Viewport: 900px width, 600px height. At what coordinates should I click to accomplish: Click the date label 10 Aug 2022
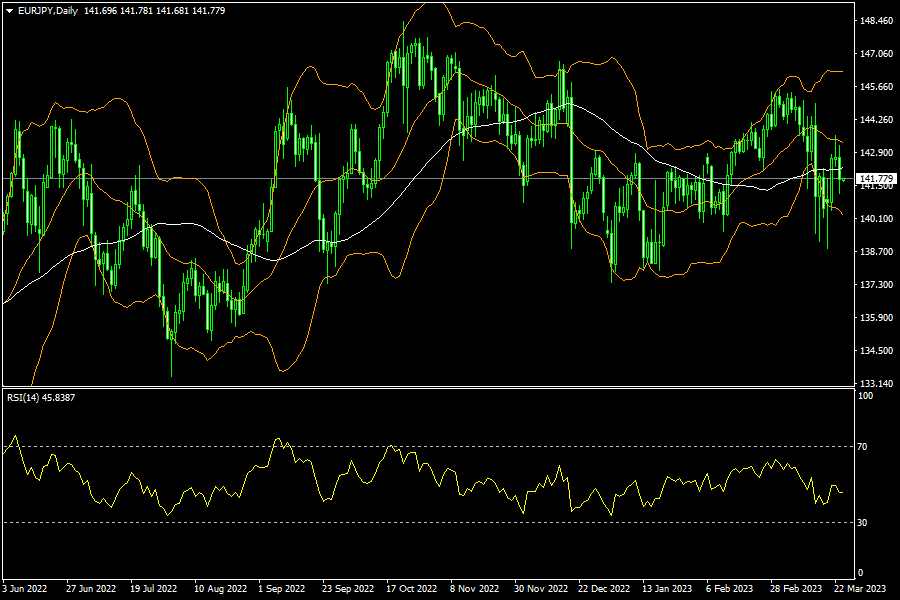220,589
